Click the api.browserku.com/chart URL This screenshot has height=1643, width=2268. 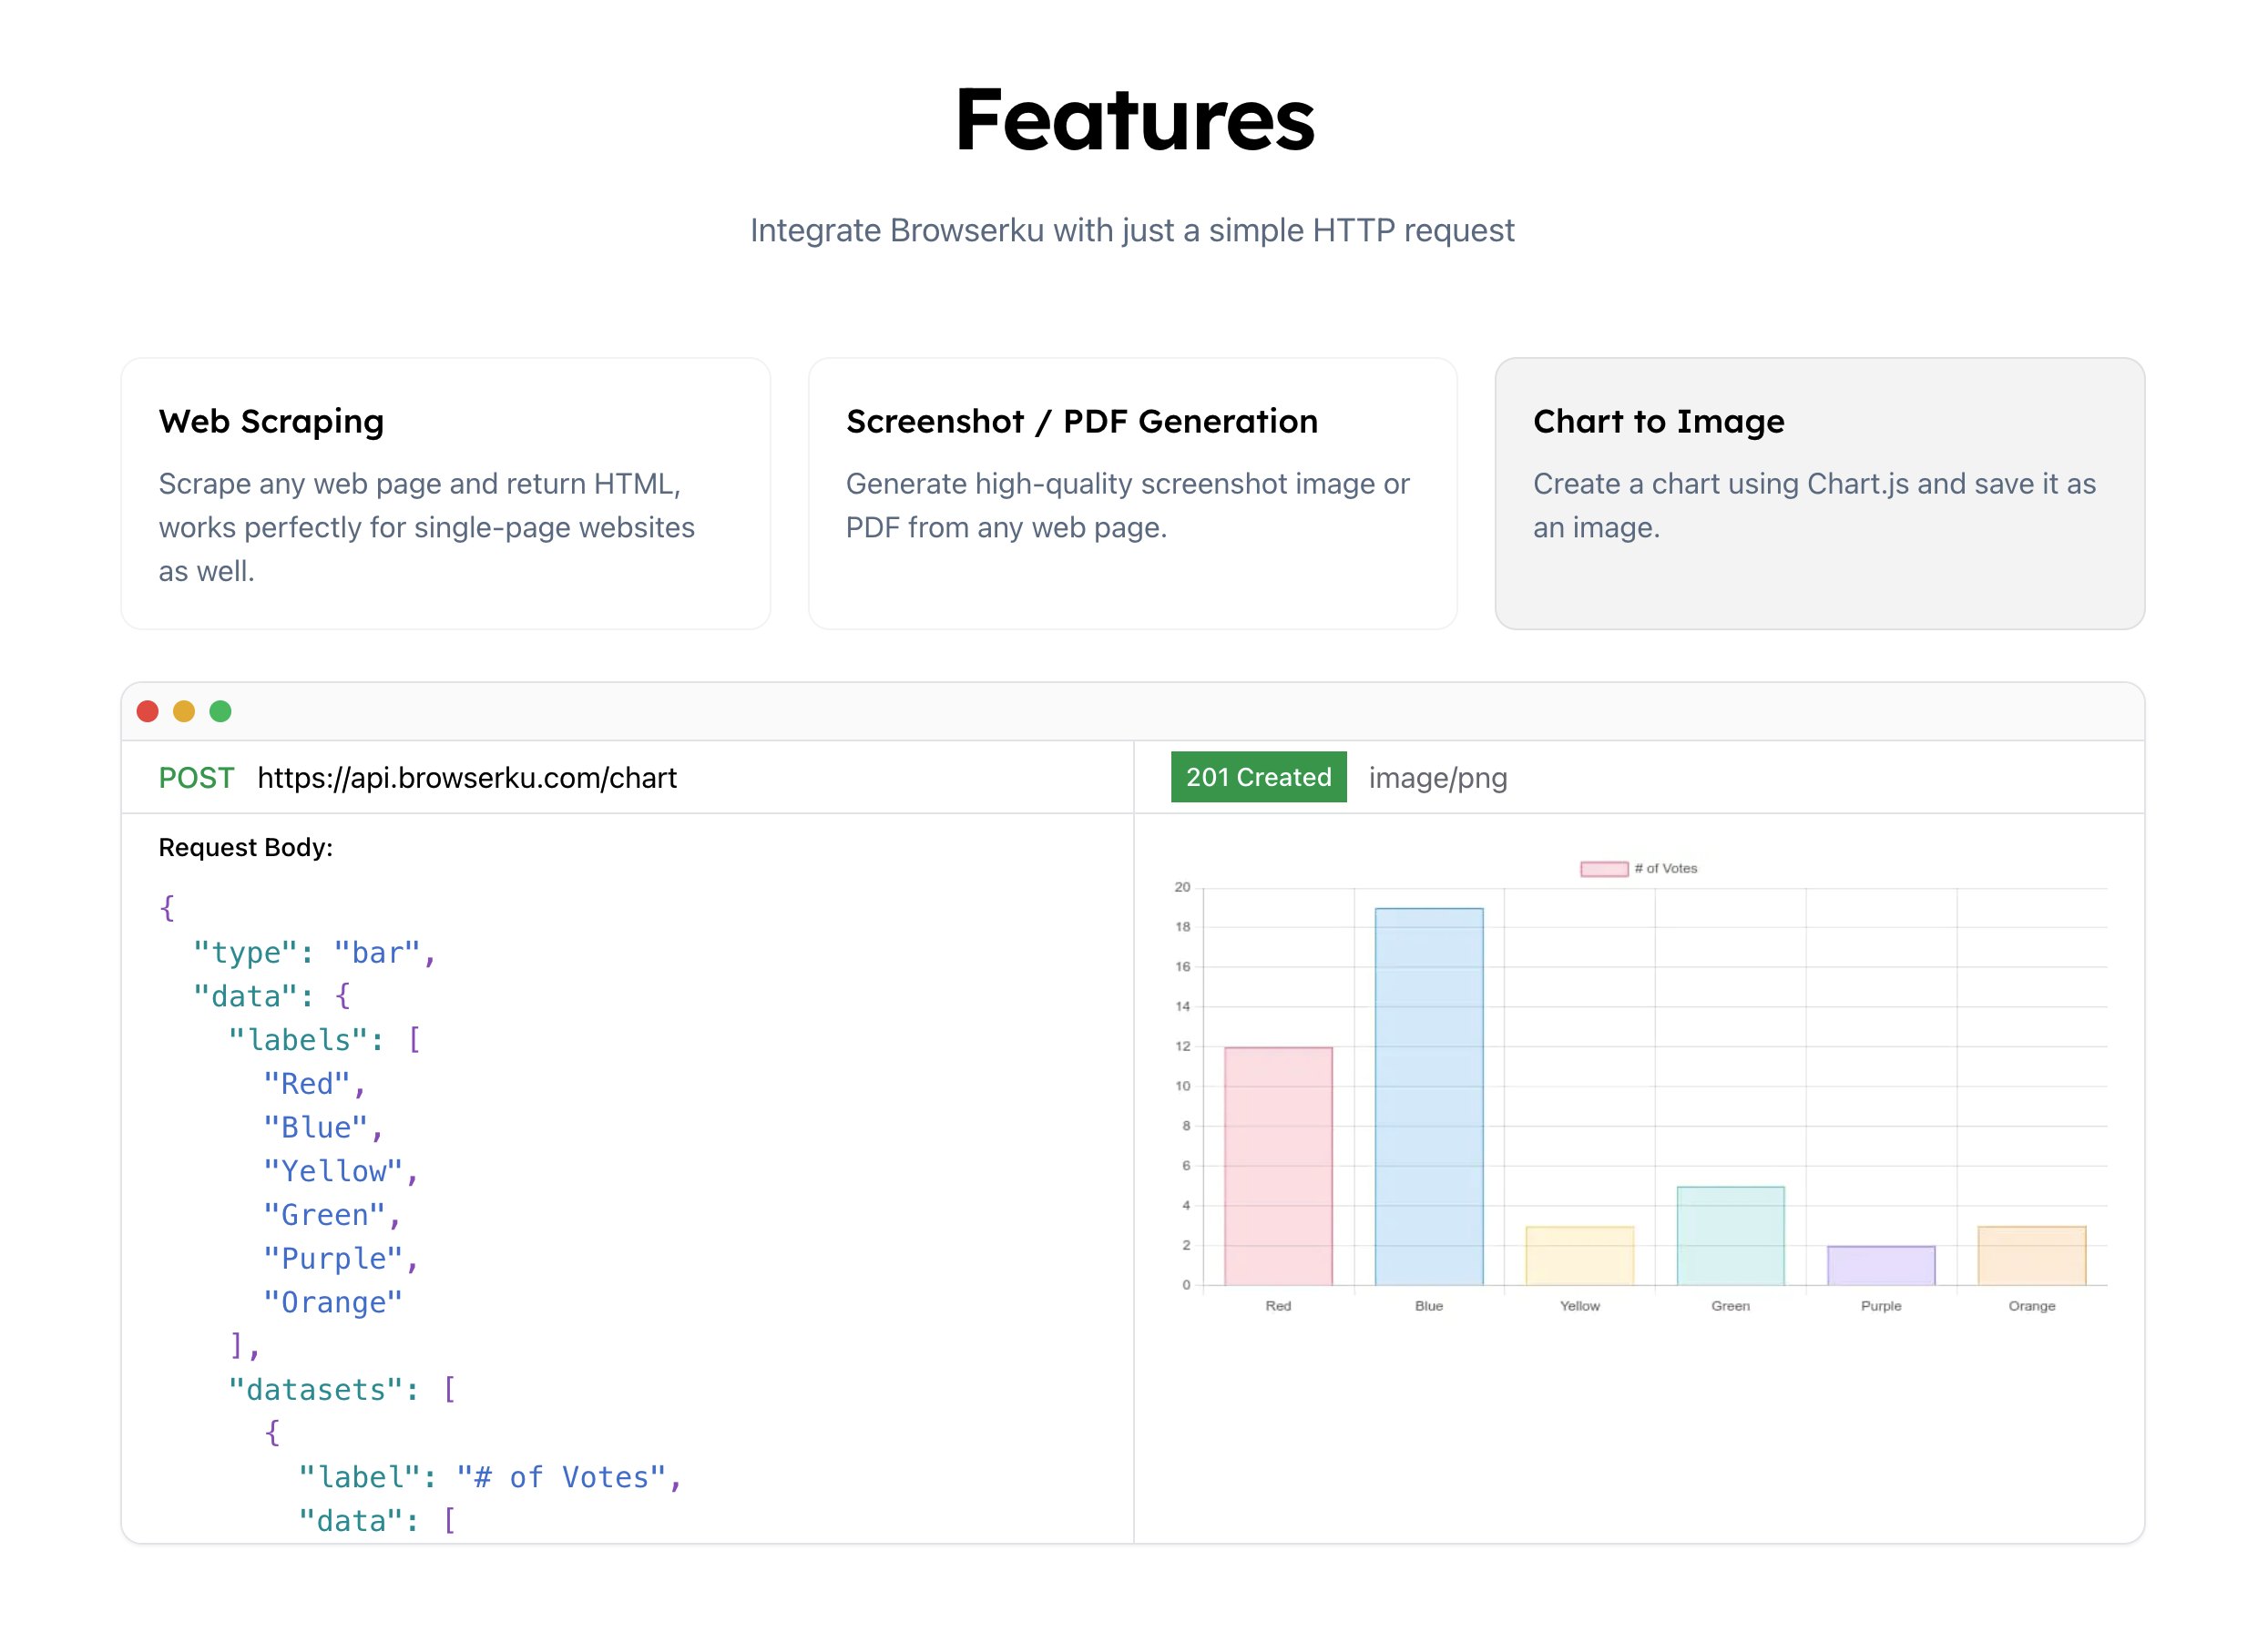[466, 777]
